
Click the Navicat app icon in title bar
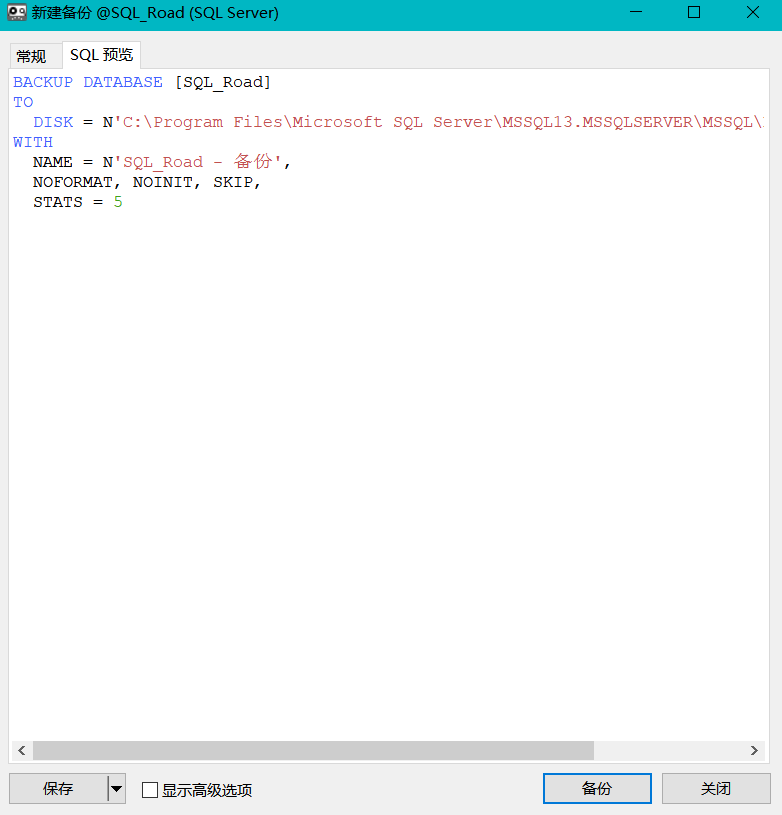(17, 14)
